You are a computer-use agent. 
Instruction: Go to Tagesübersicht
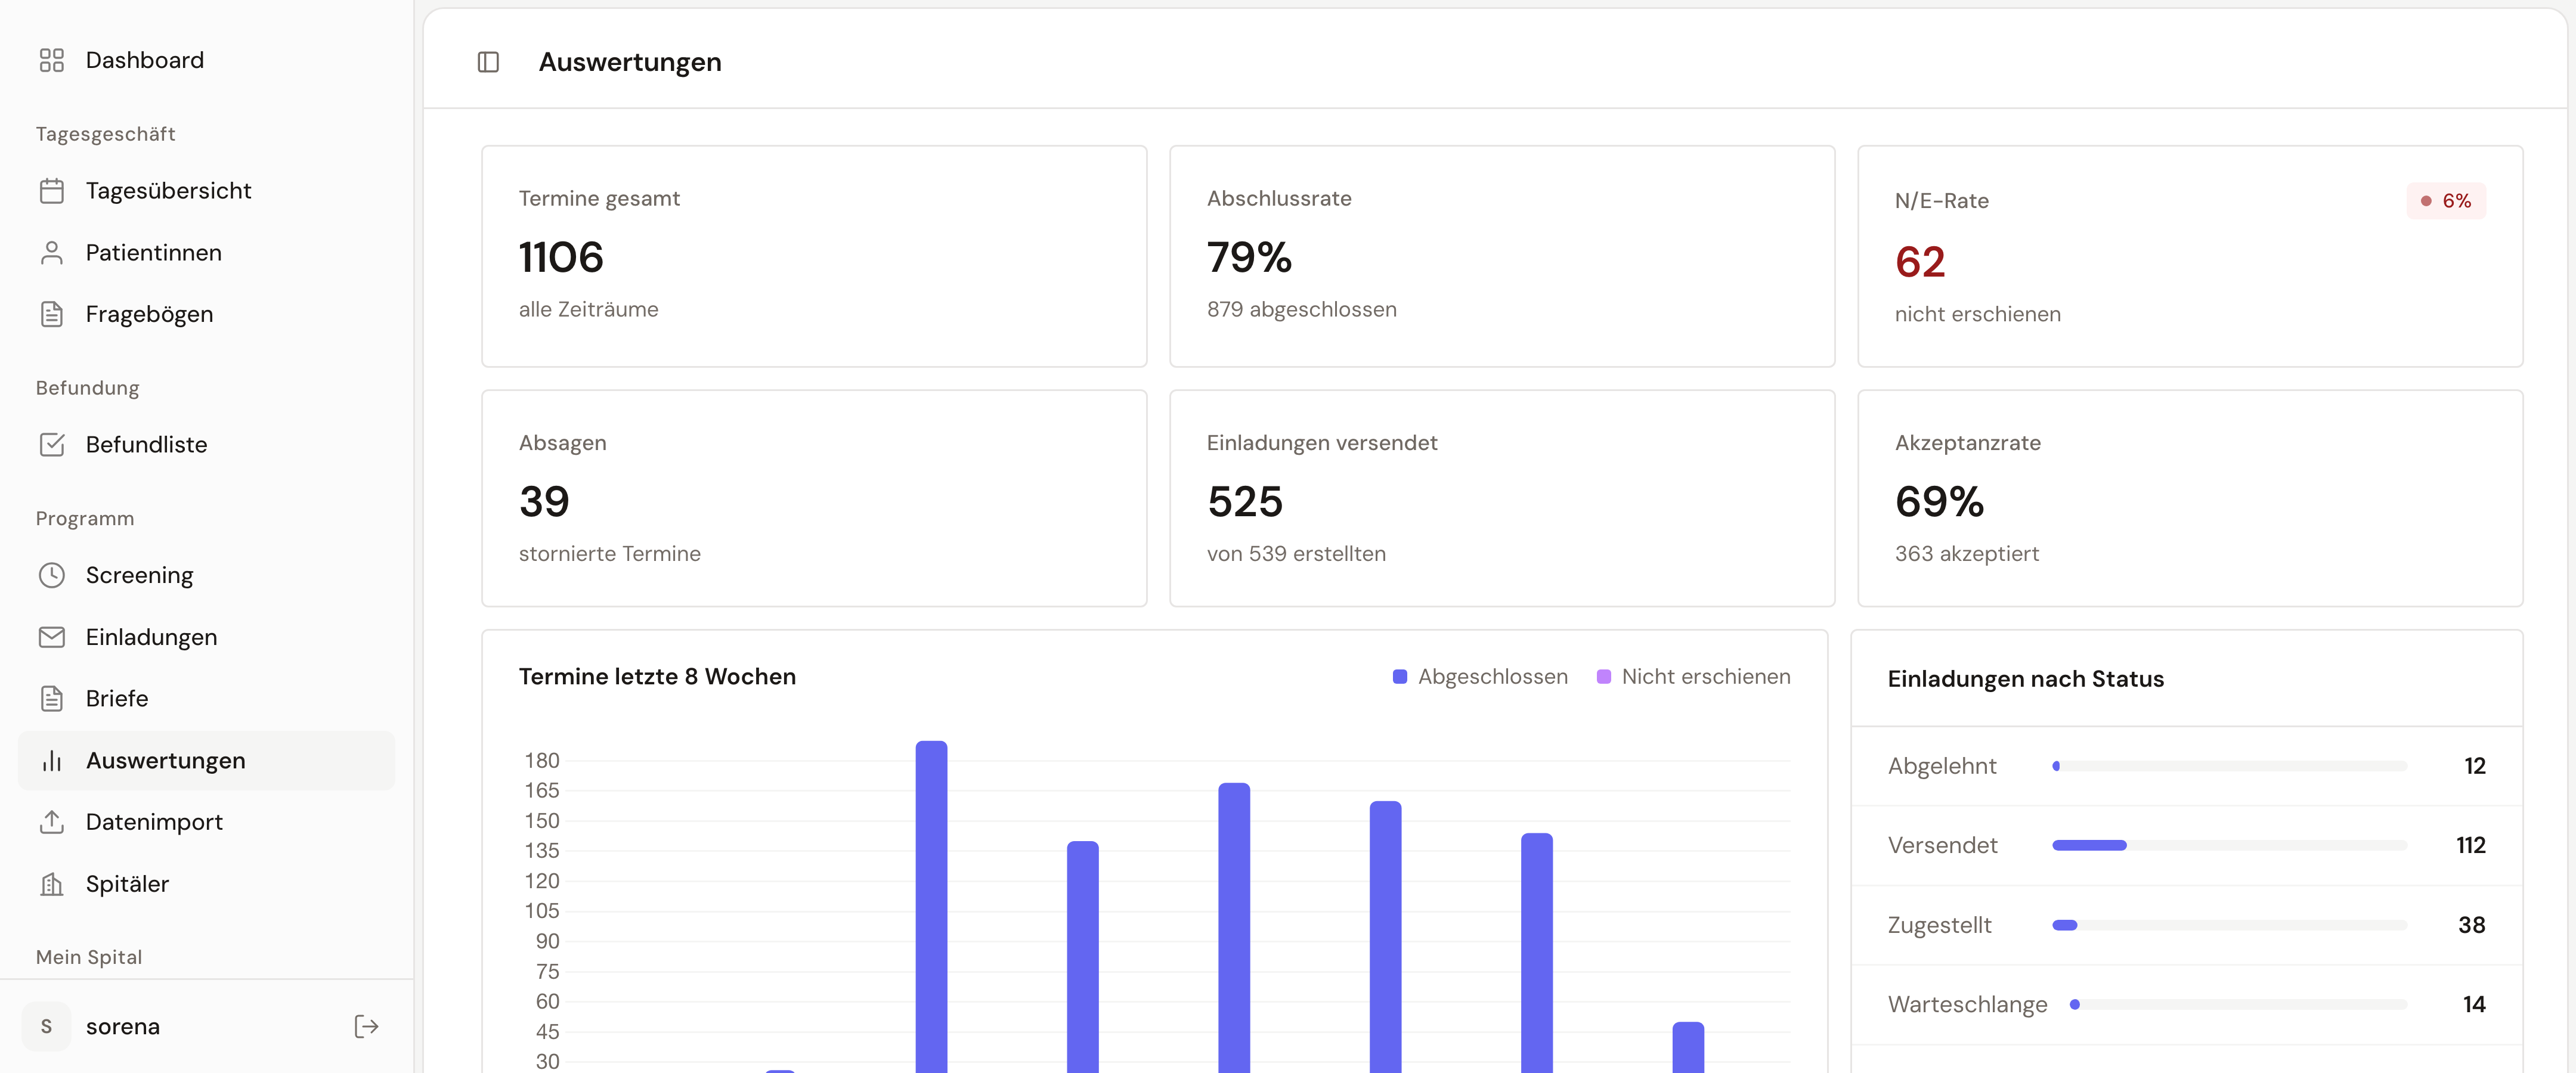[x=206, y=191]
